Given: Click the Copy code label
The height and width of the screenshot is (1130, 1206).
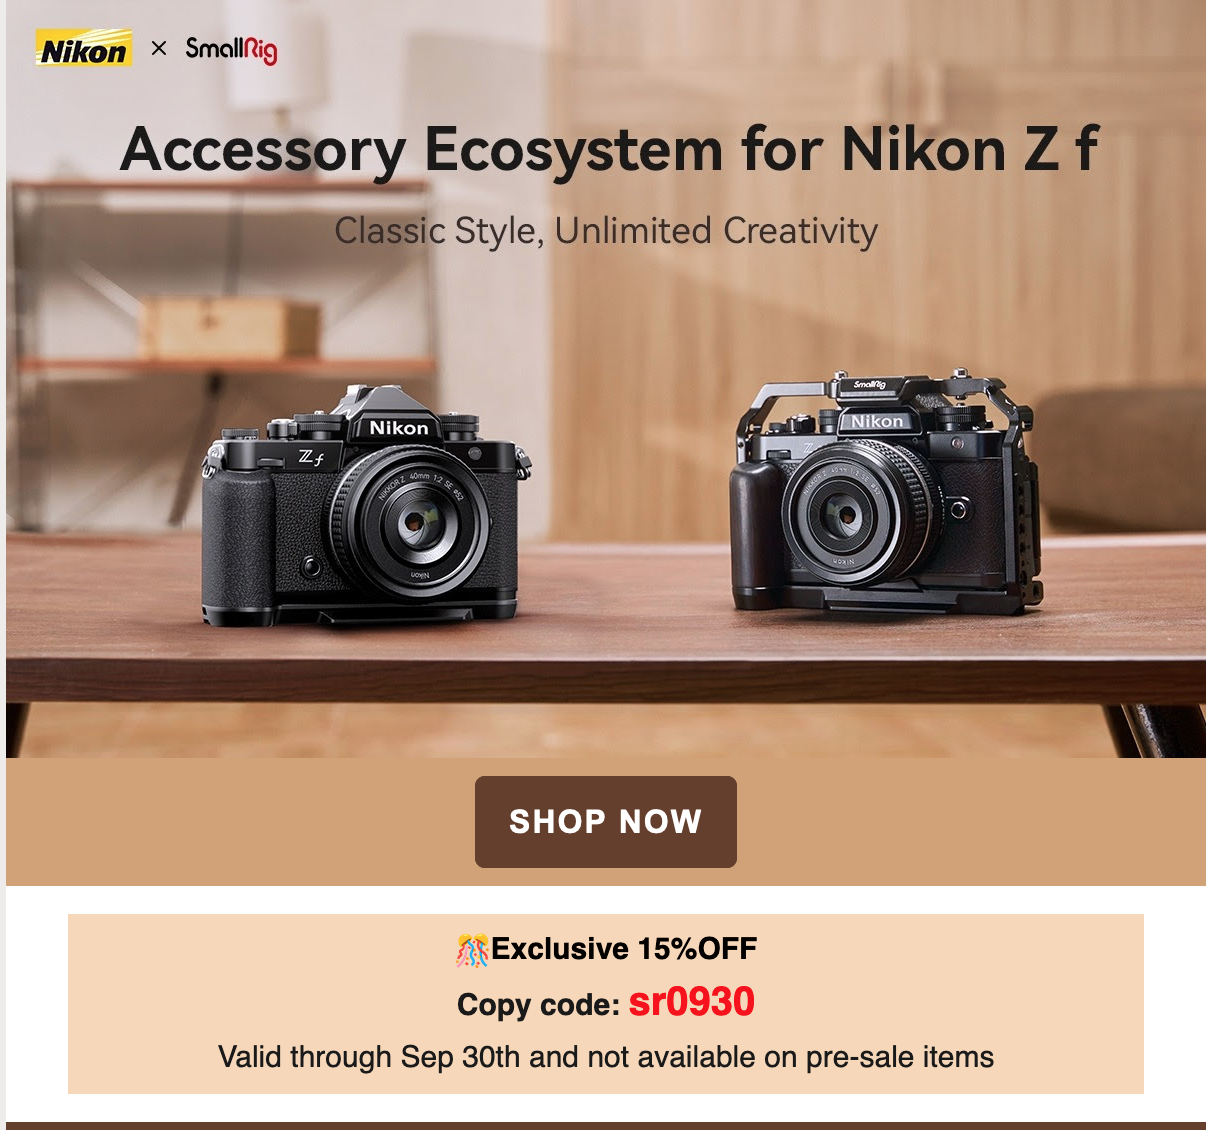Looking at the screenshot, I should pos(538,1004).
